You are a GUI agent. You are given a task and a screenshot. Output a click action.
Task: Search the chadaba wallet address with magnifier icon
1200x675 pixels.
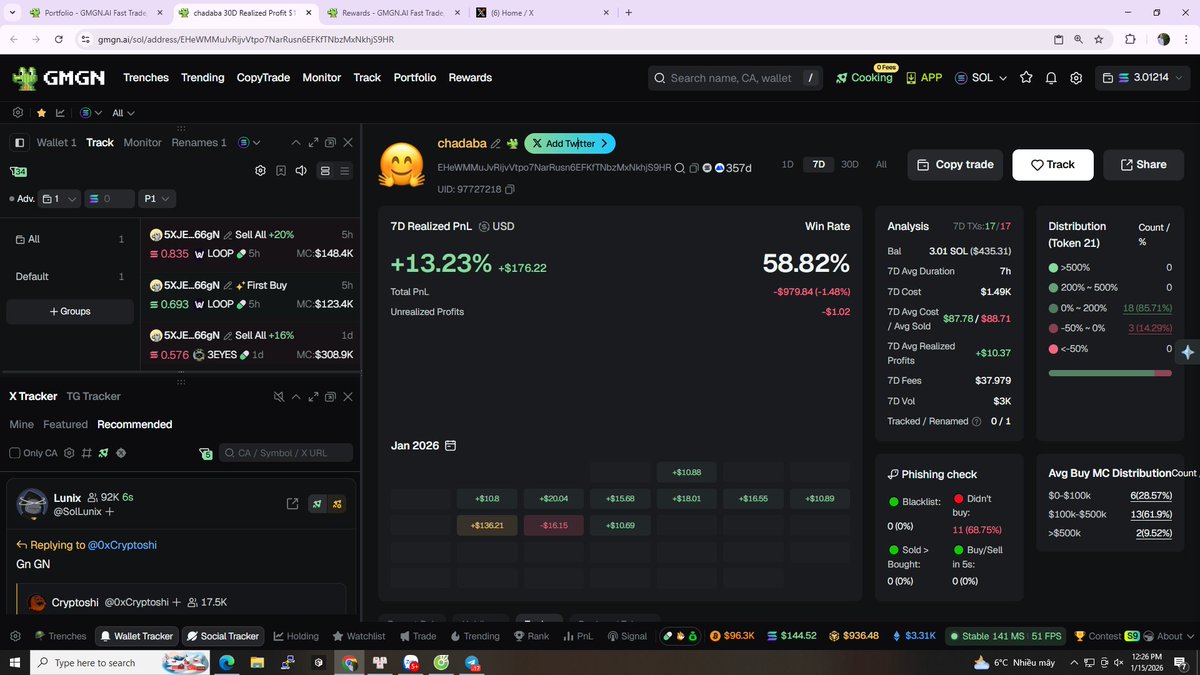pyautogui.click(x=680, y=168)
